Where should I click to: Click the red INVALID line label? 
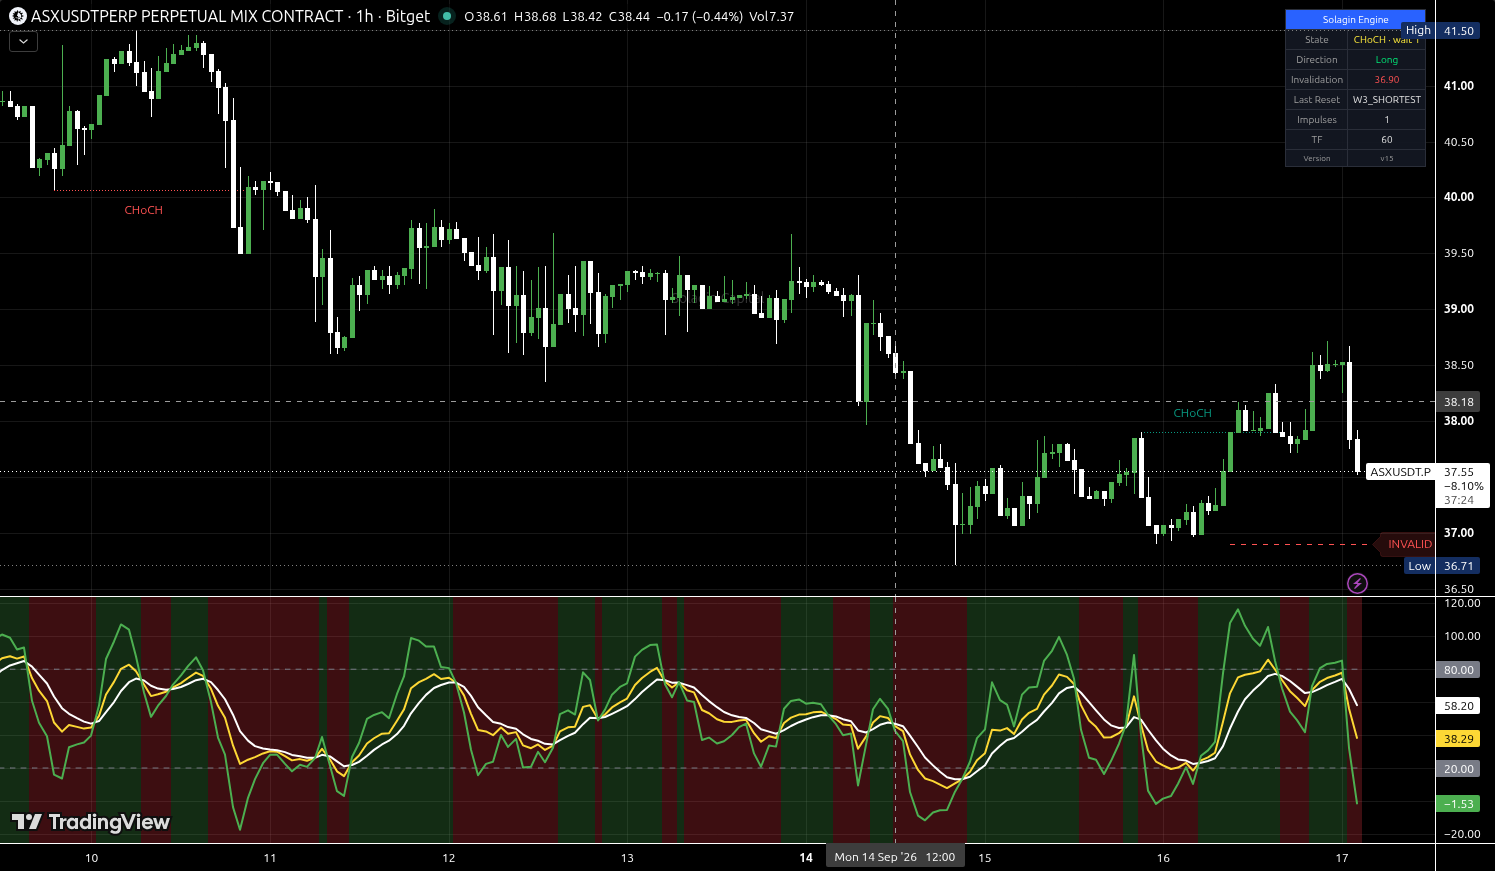(1408, 544)
